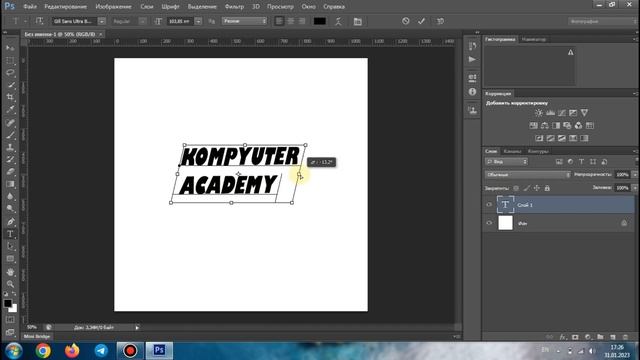The height and width of the screenshot is (360, 640).
Task: Select the Move tool
Action: [x=10, y=48]
